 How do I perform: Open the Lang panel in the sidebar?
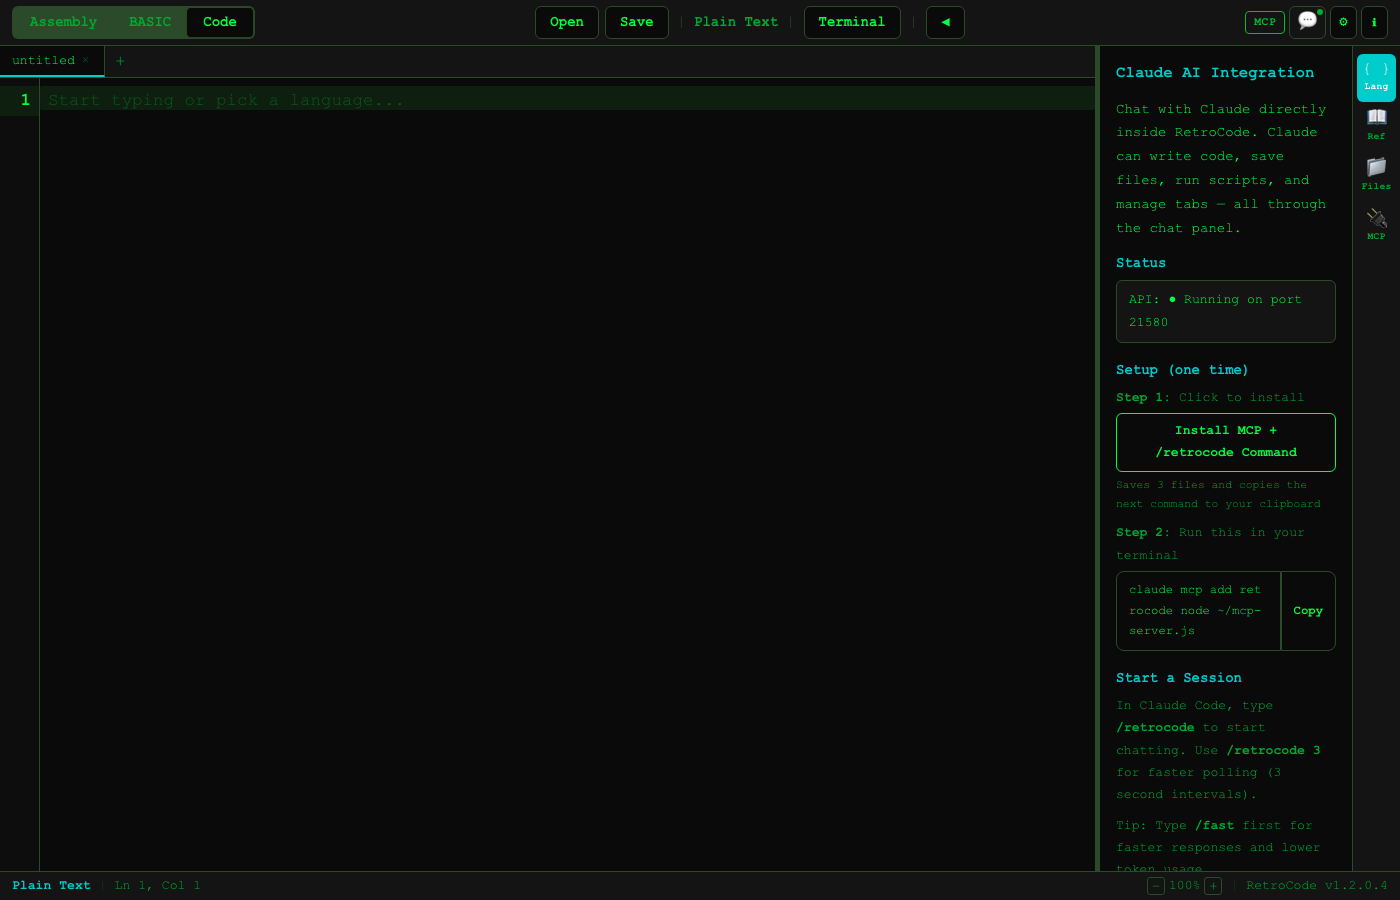tap(1376, 72)
